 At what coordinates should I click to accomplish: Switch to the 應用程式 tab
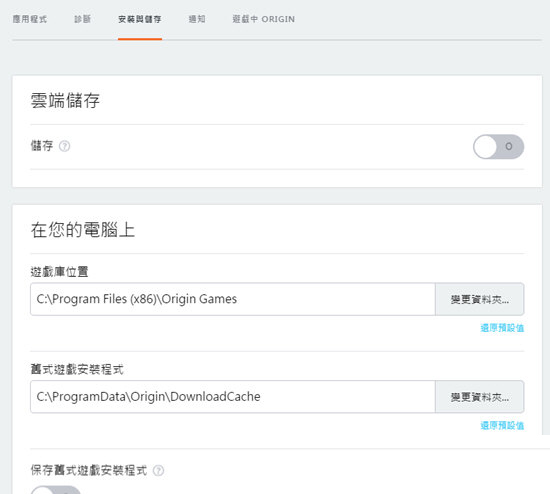[x=30, y=19]
